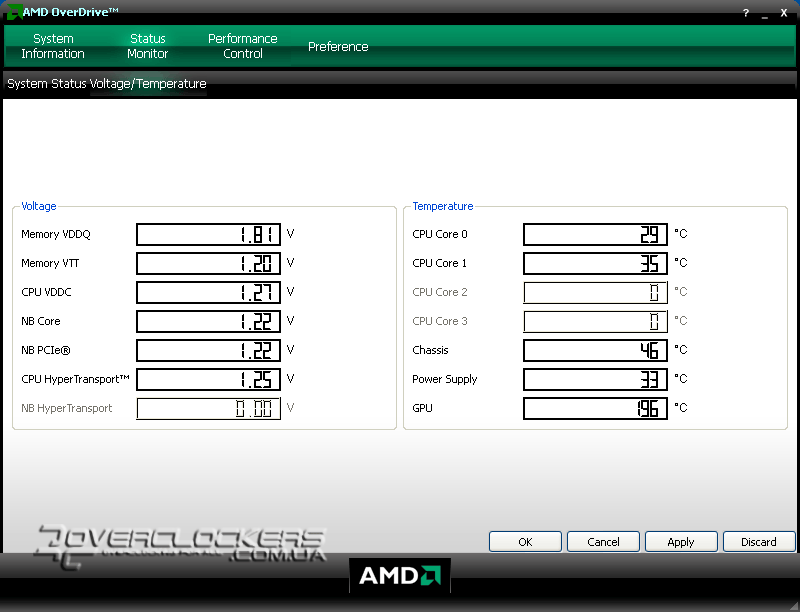Viewport: 800px width, 612px height.
Task: Switch to Status Monitor tab
Action: pos(147,46)
